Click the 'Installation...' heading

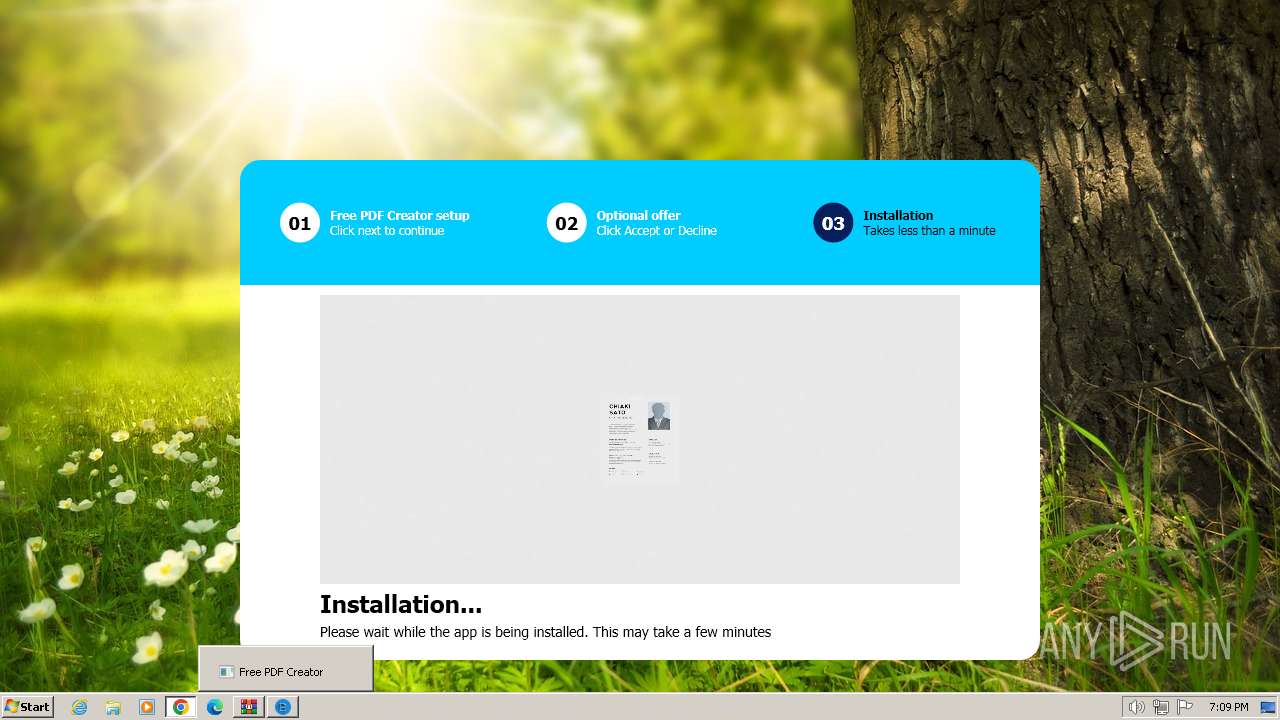pos(401,604)
